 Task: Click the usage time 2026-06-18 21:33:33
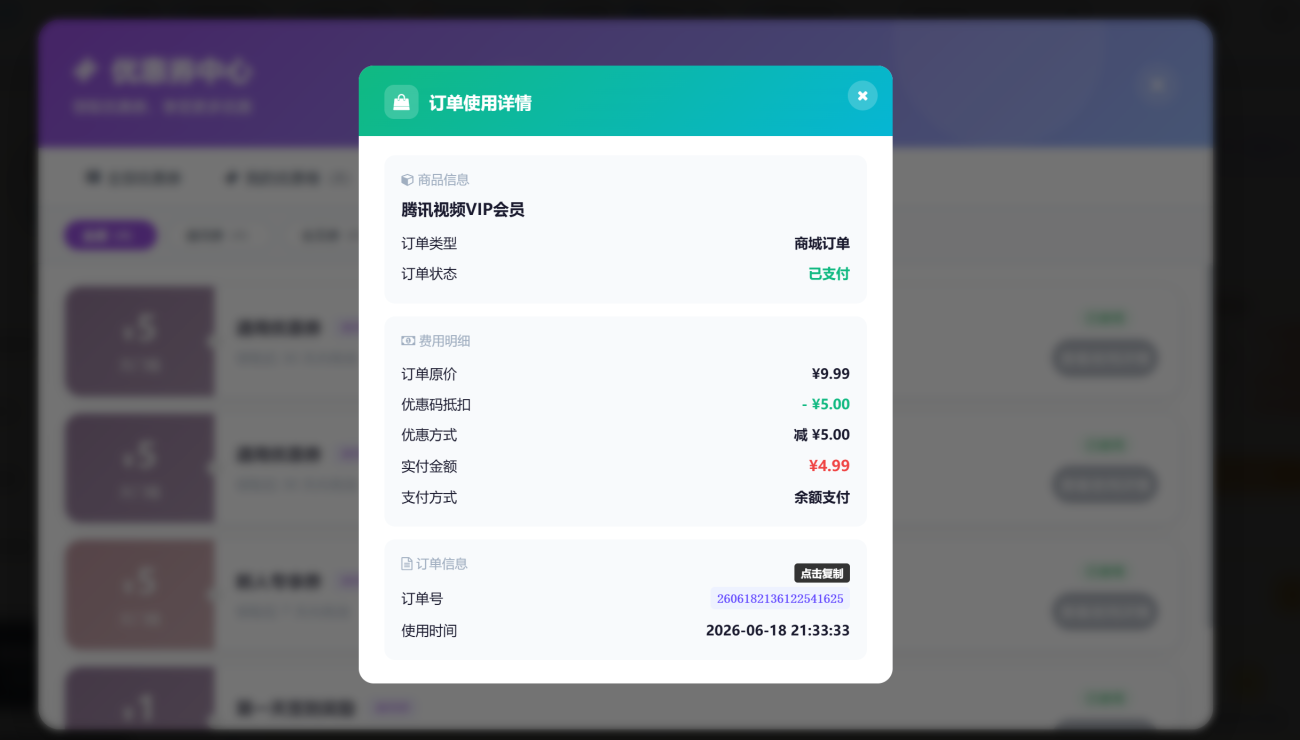(x=778, y=631)
